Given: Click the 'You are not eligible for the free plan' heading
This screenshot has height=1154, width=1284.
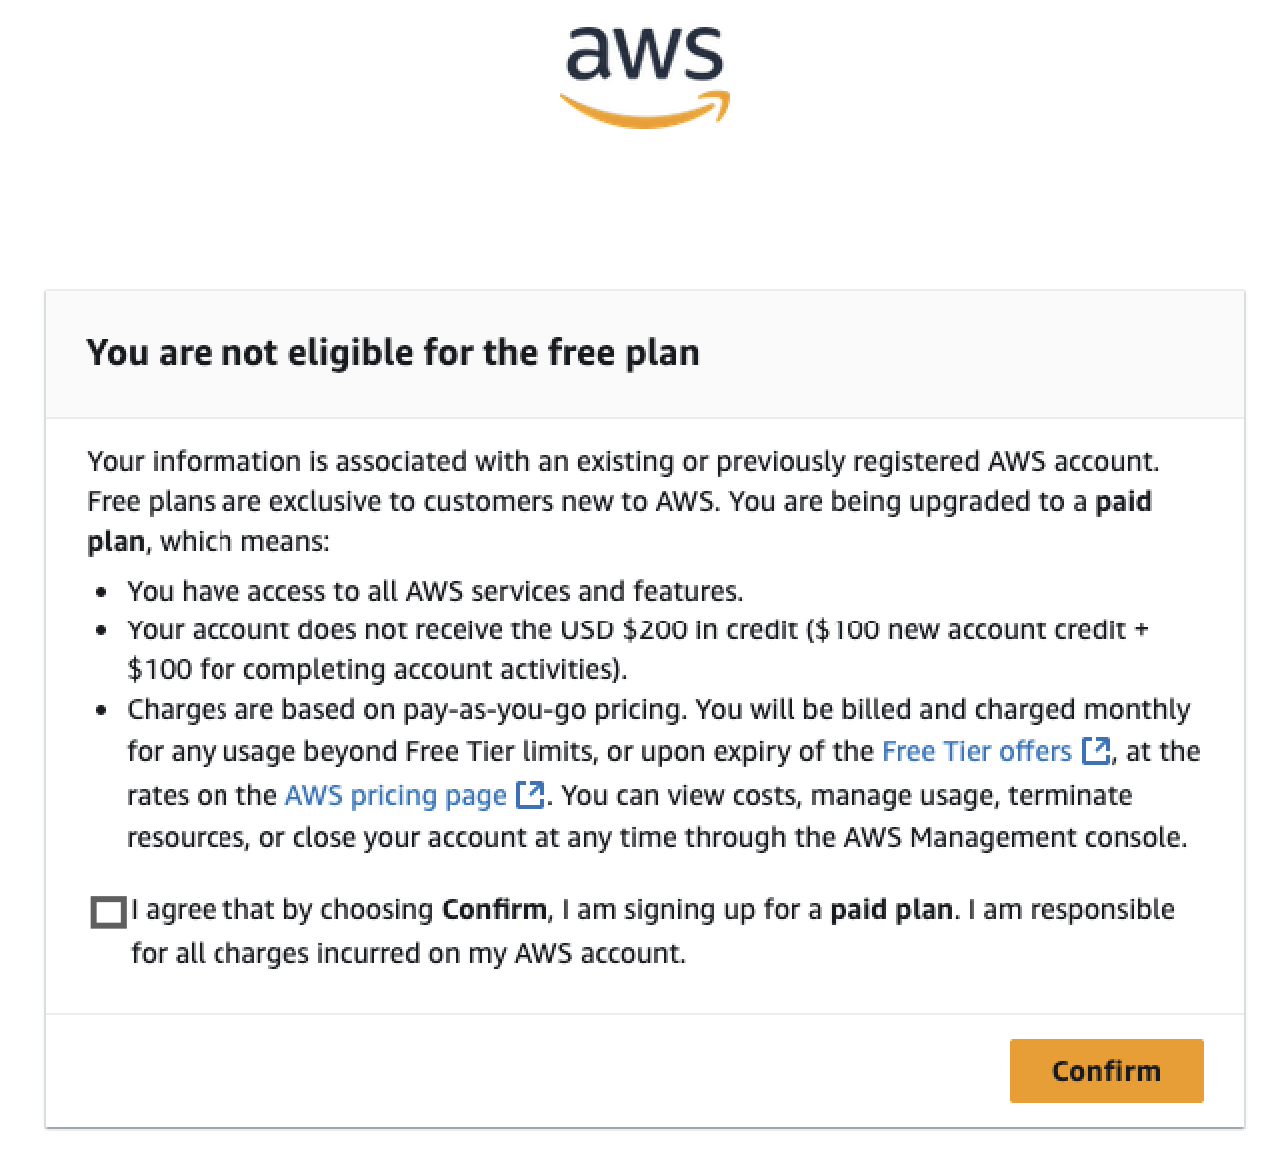Looking at the screenshot, I should pyautogui.click(x=392, y=353).
